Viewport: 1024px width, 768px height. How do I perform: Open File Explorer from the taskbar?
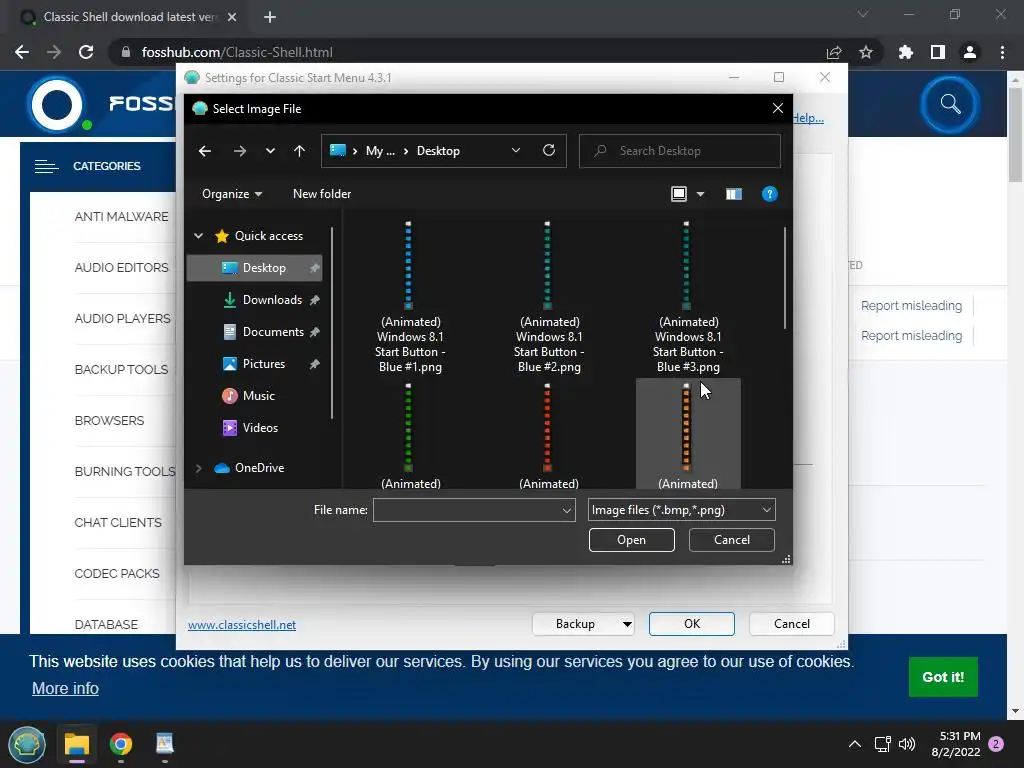[x=76, y=744]
